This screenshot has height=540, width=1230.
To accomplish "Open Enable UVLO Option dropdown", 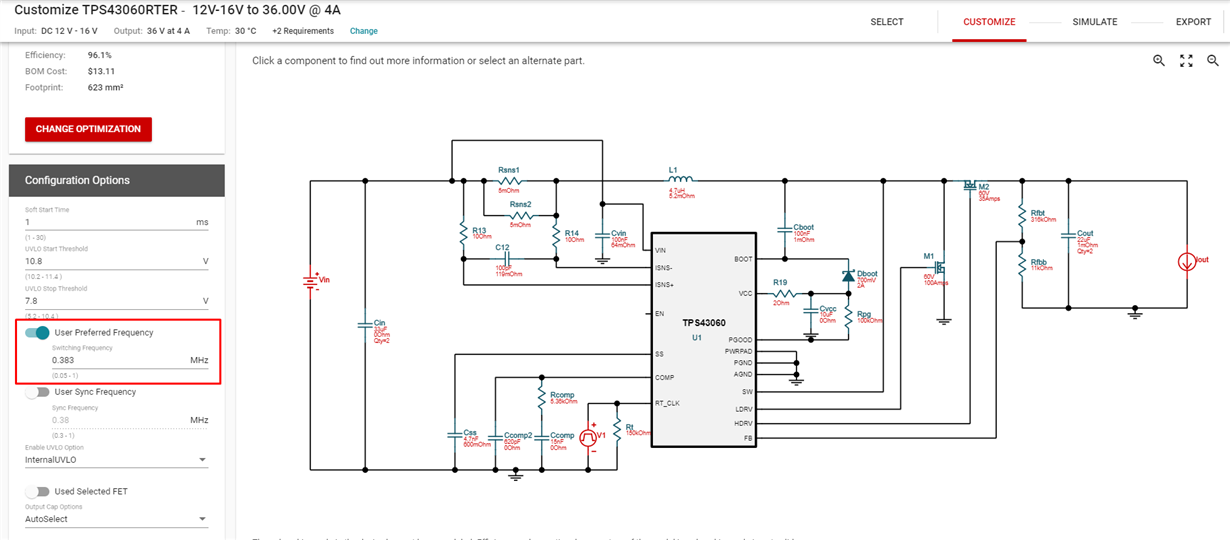I will coord(116,460).
